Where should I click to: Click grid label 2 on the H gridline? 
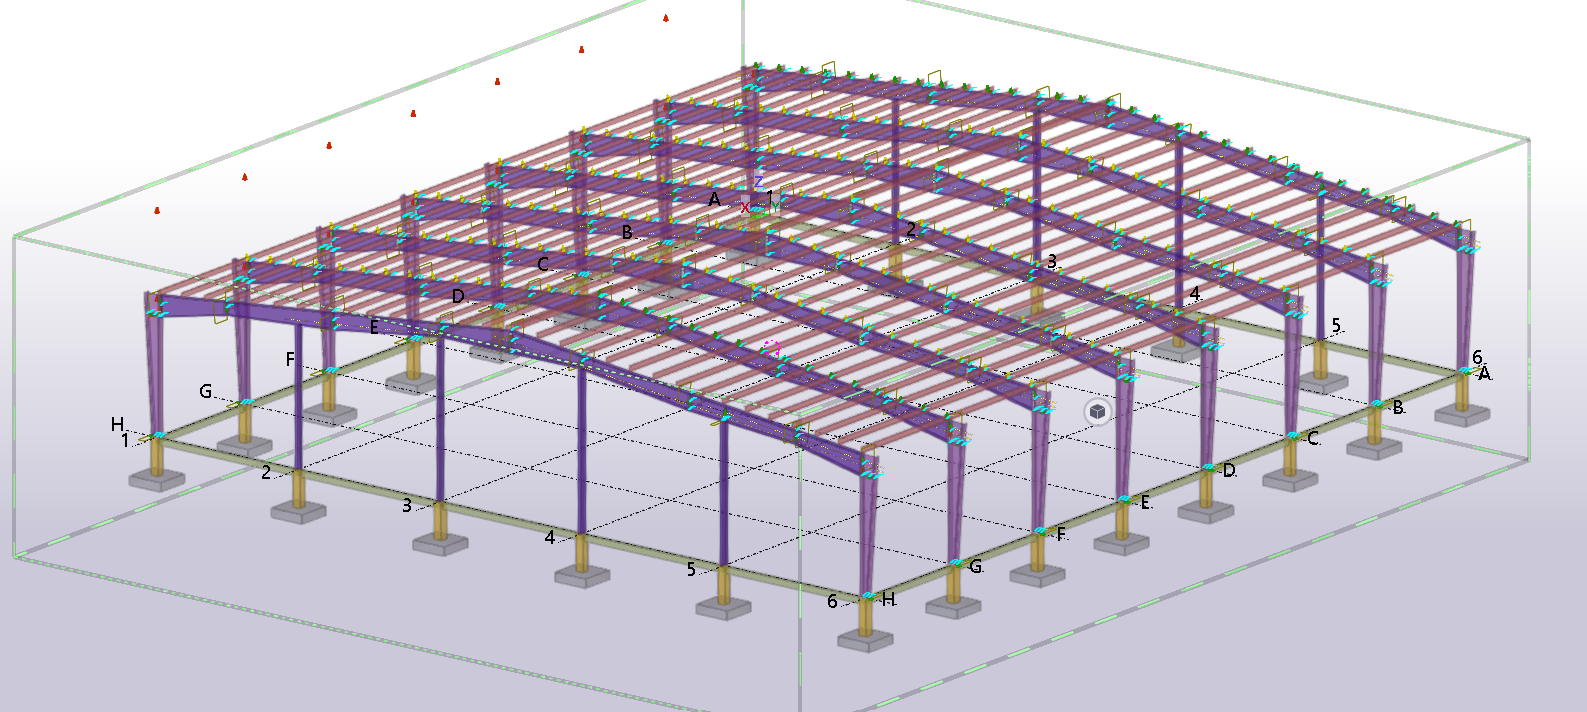(x=266, y=472)
